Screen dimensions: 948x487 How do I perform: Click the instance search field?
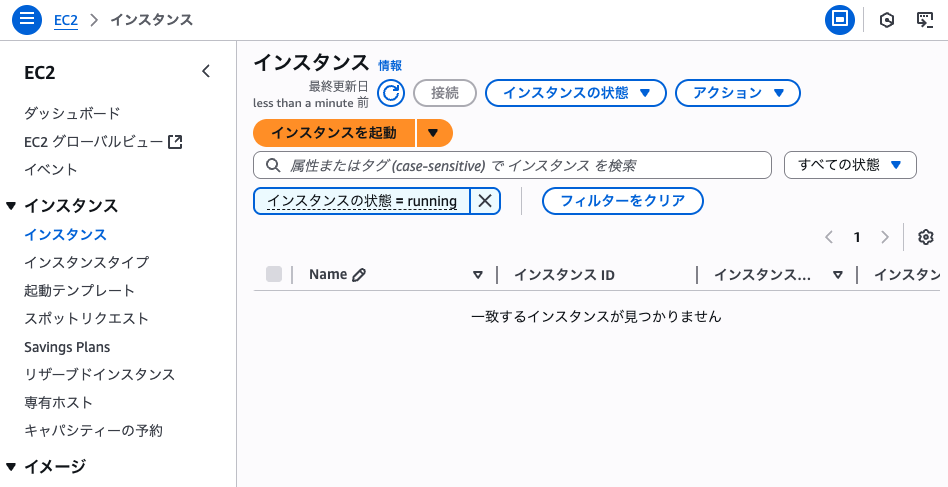pyautogui.click(x=520, y=165)
